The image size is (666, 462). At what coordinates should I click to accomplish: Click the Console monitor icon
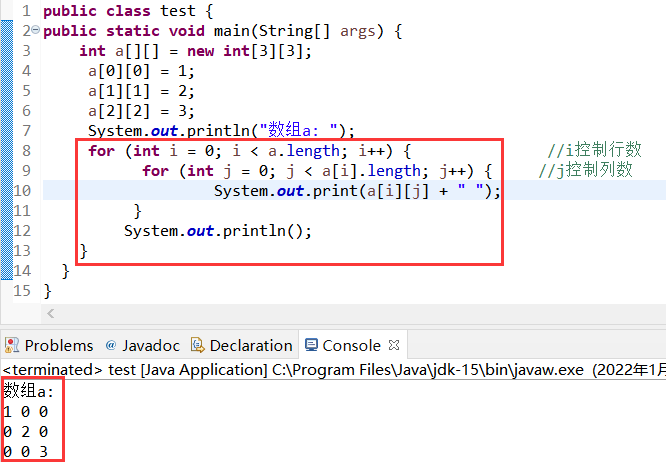[x=311, y=345]
